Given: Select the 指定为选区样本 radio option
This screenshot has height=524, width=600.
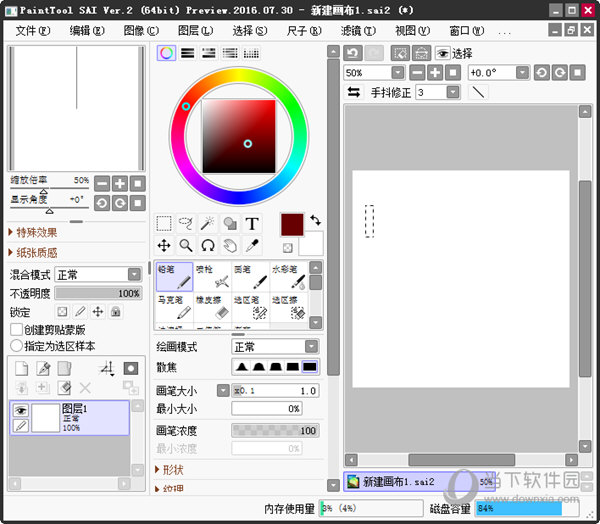Looking at the screenshot, I should [x=17, y=345].
